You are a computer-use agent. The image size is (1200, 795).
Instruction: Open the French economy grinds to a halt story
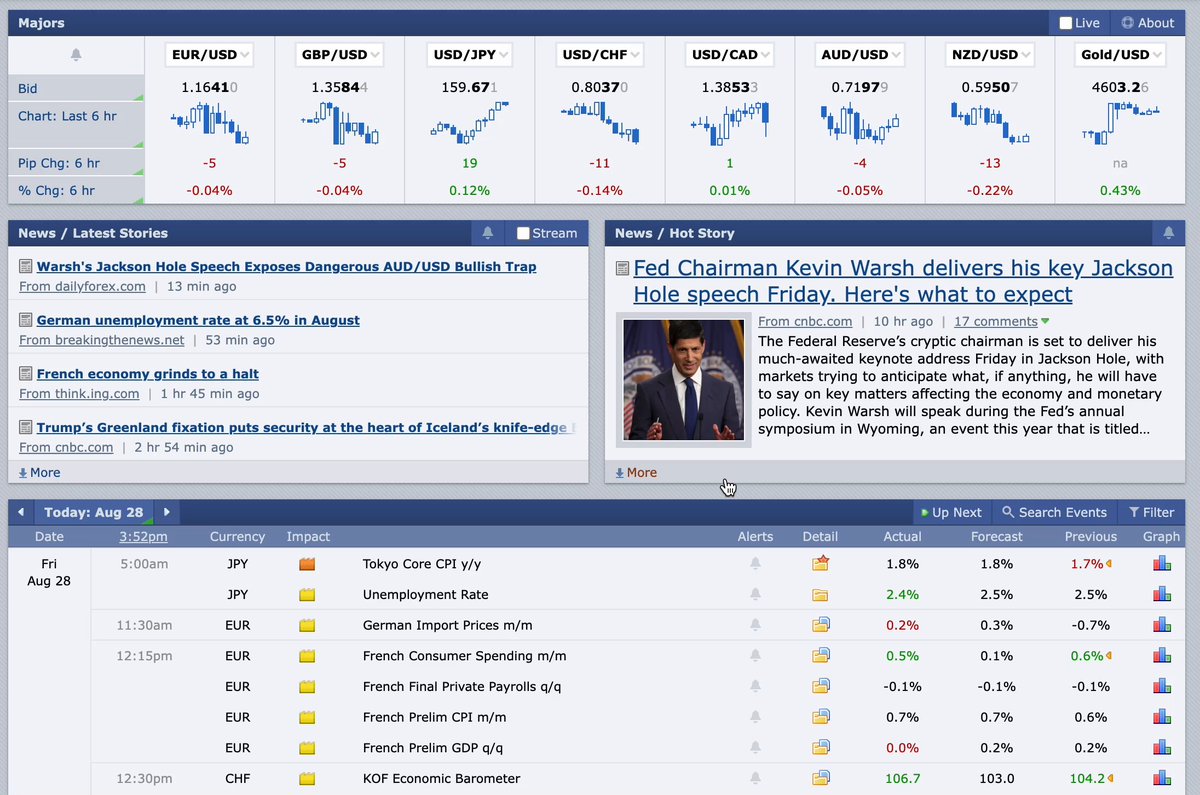[148, 374]
